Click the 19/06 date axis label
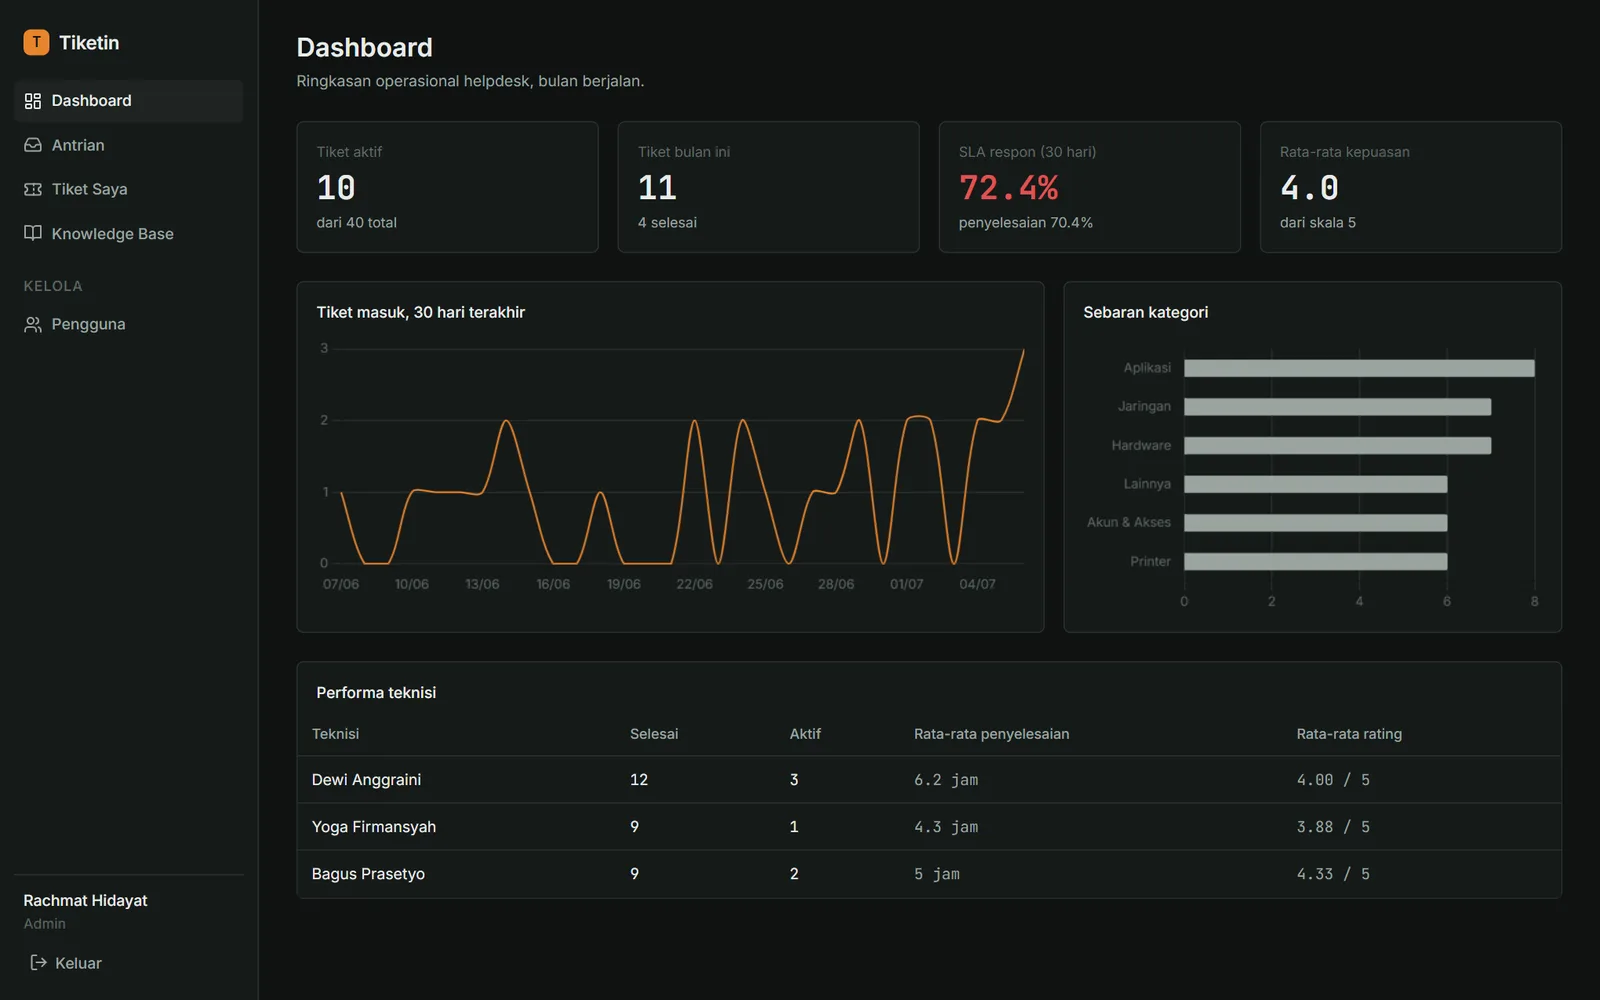Image resolution: width=1600 pixels, height=1000 pixels. click(623, 584)
